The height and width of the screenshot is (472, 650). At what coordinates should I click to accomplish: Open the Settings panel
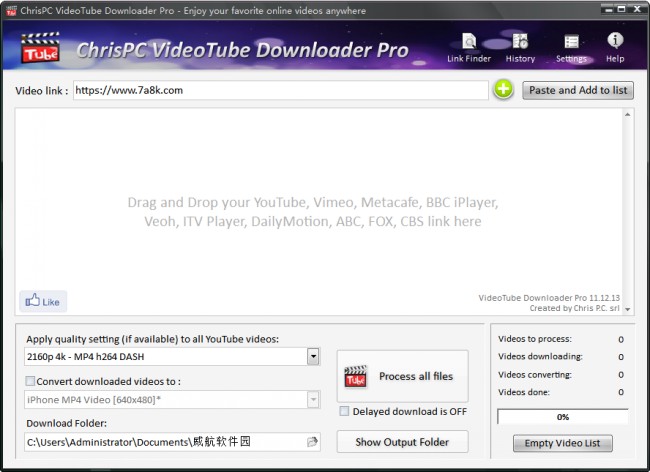pos(571,47)
